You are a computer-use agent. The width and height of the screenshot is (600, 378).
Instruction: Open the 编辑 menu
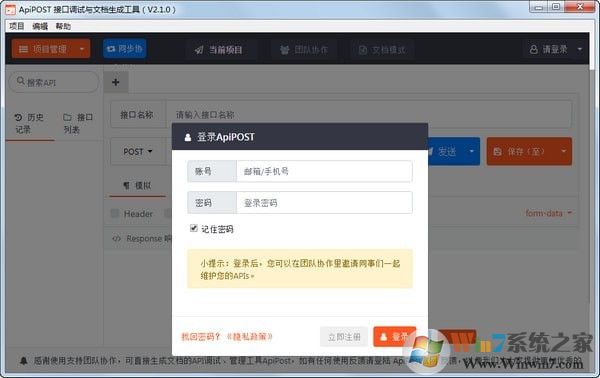coord(40,26)
